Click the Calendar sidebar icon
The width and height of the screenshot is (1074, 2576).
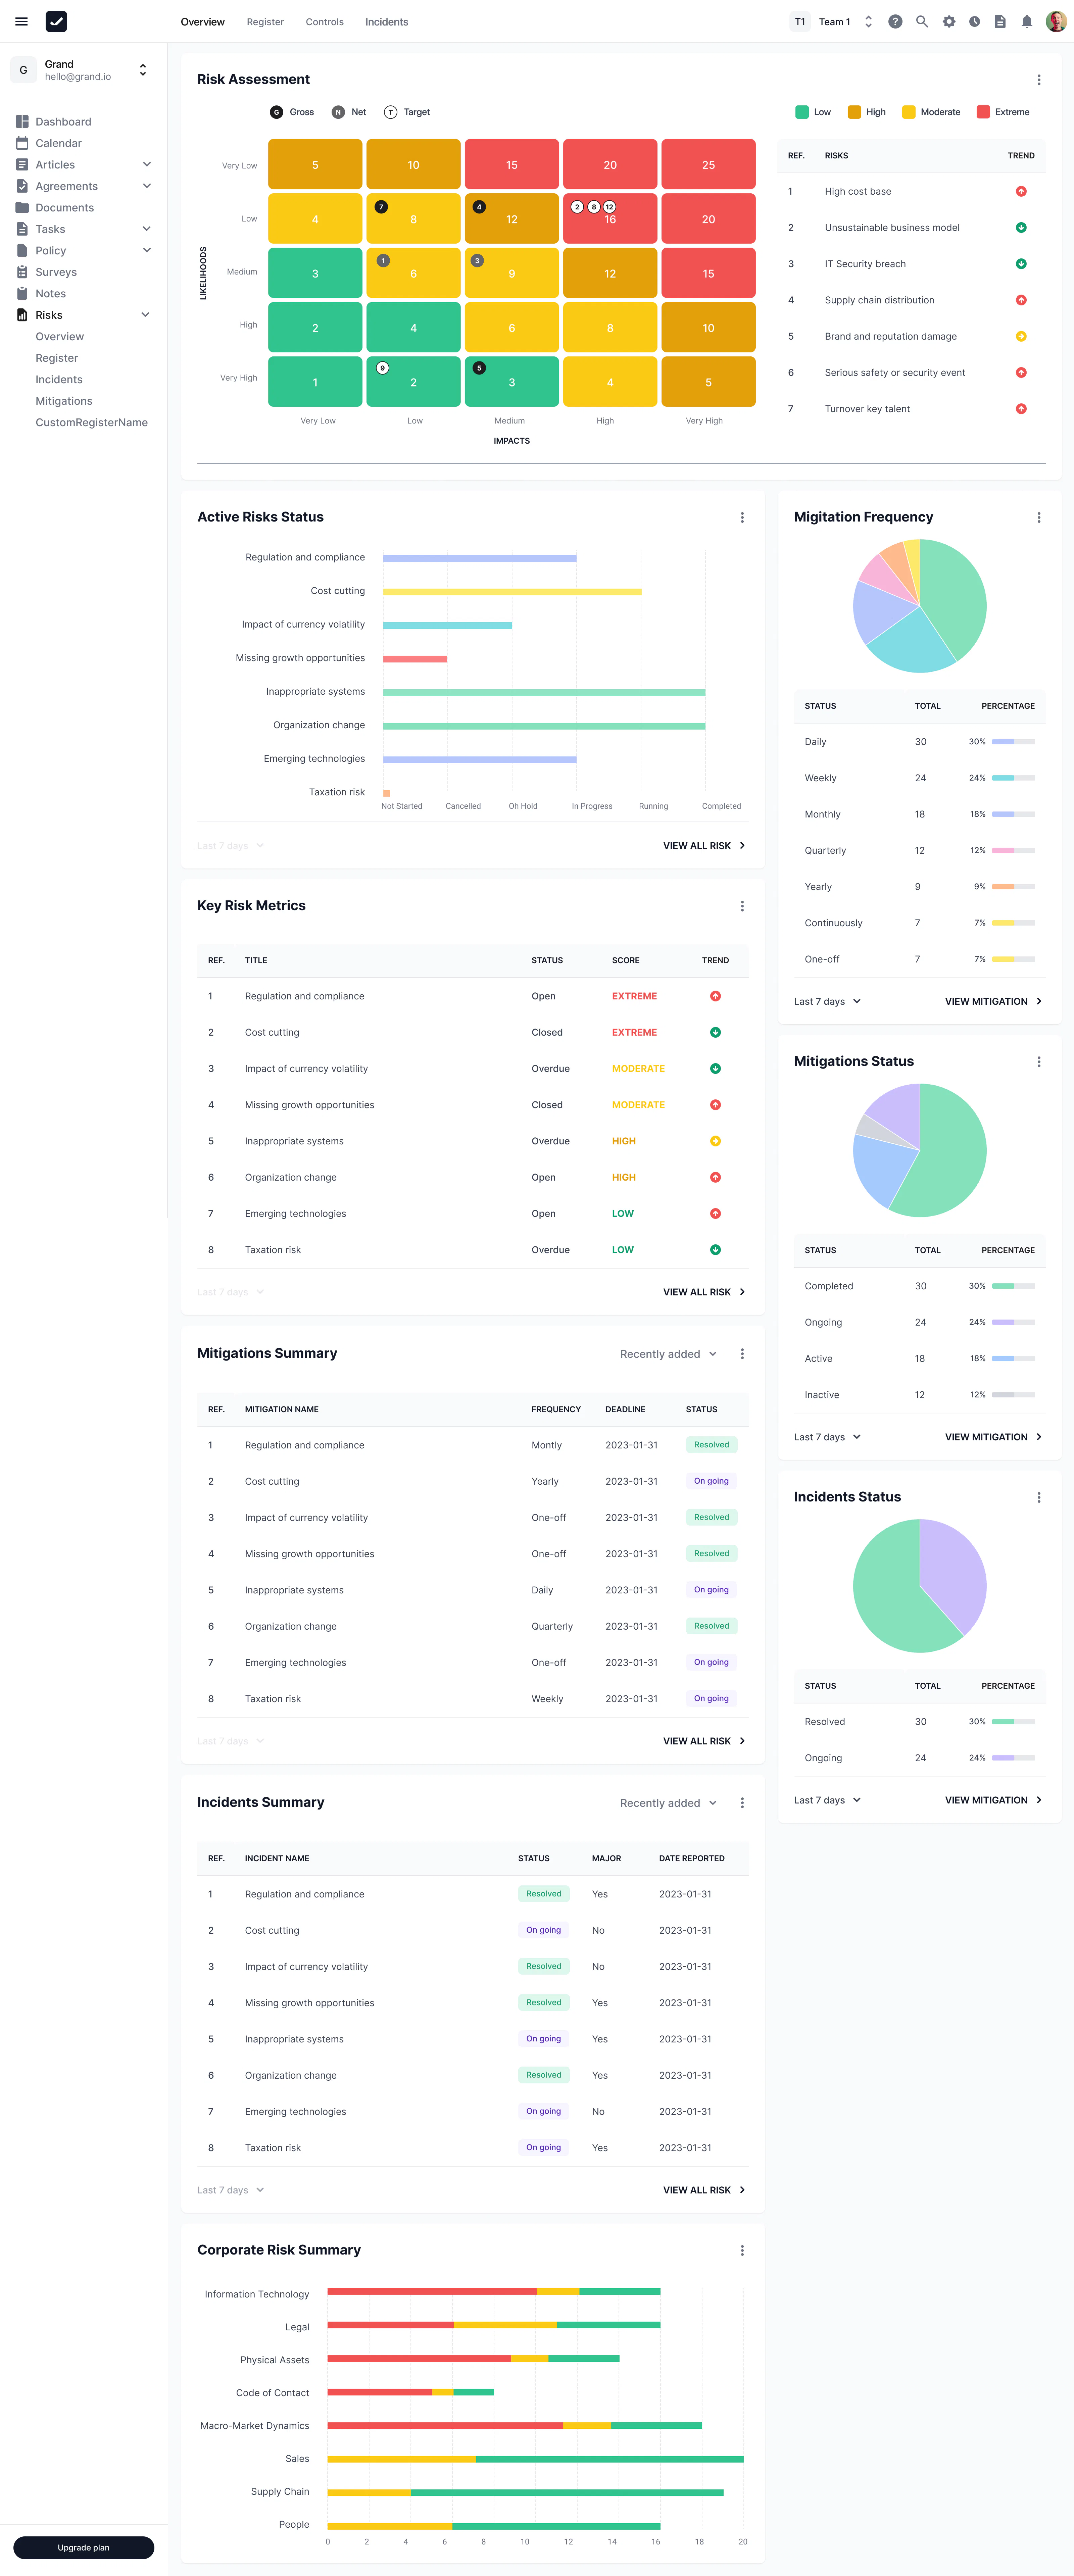pos(22,143)
